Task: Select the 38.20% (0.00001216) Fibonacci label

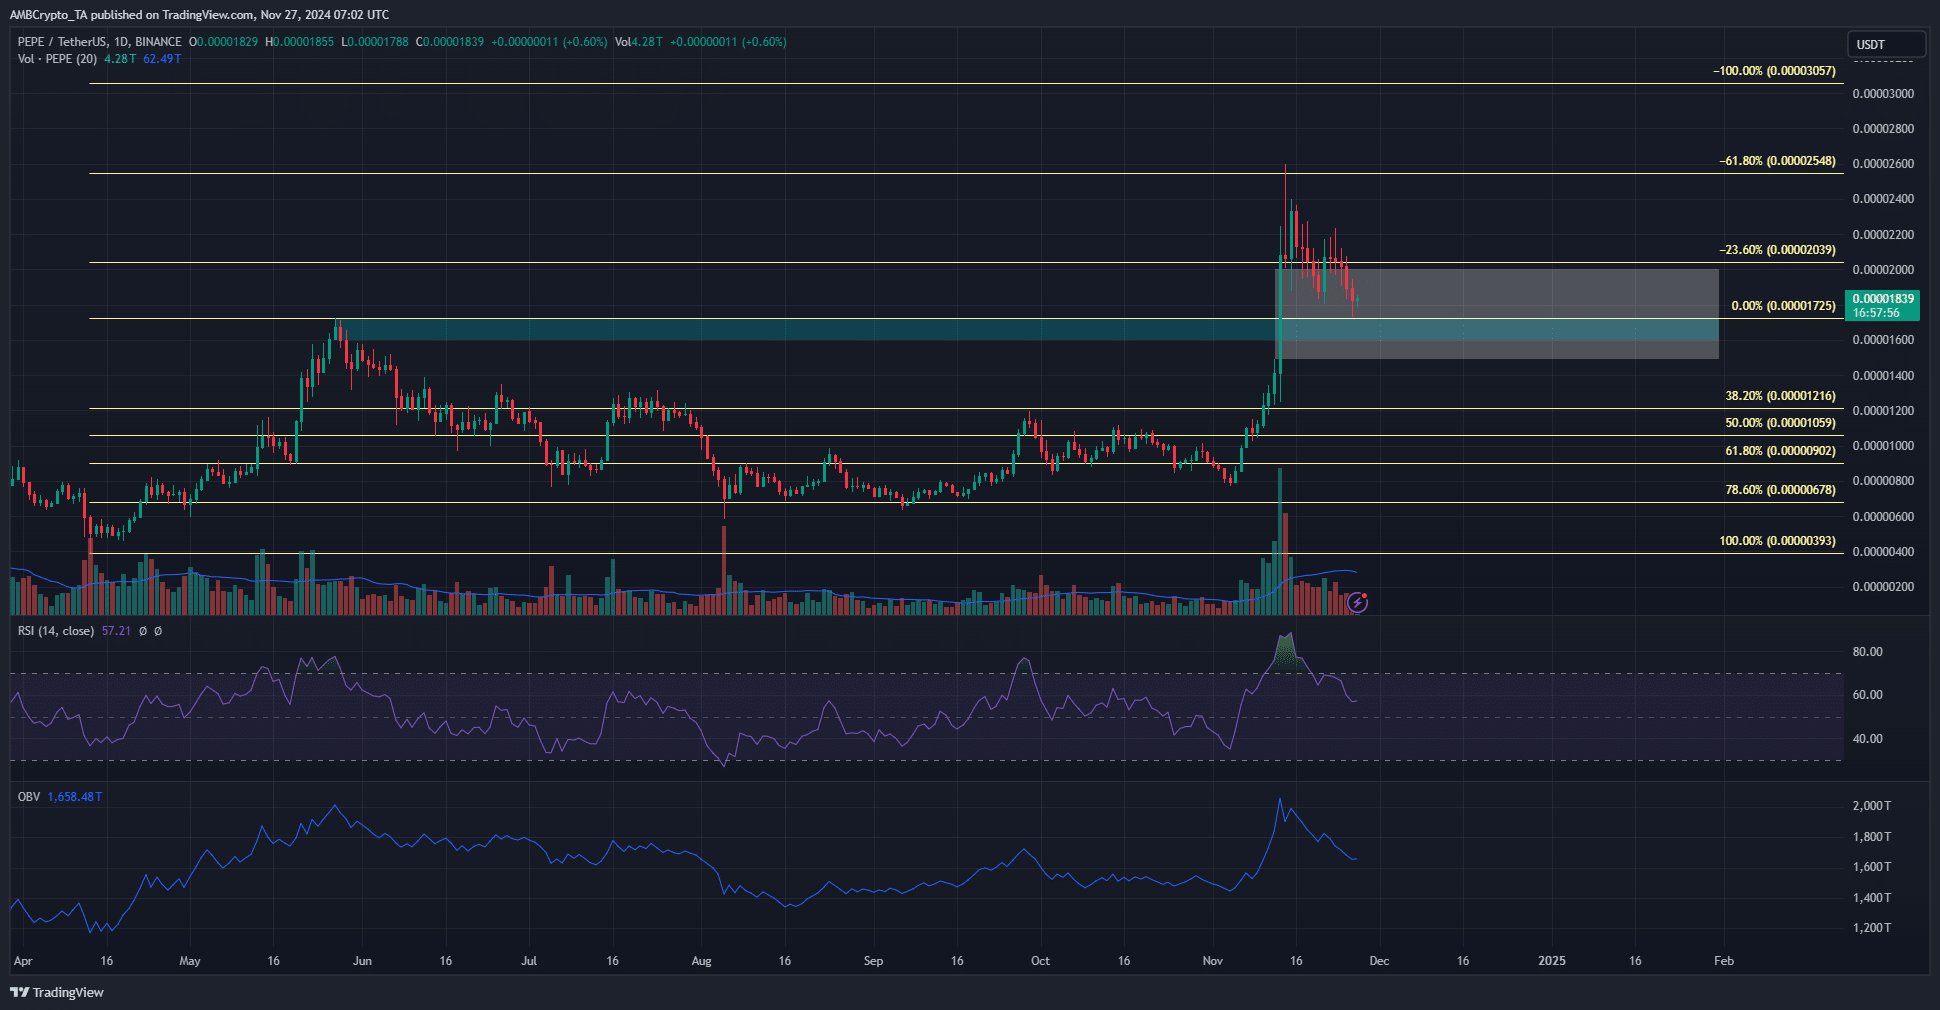Action: click(x=1781, y=396)
